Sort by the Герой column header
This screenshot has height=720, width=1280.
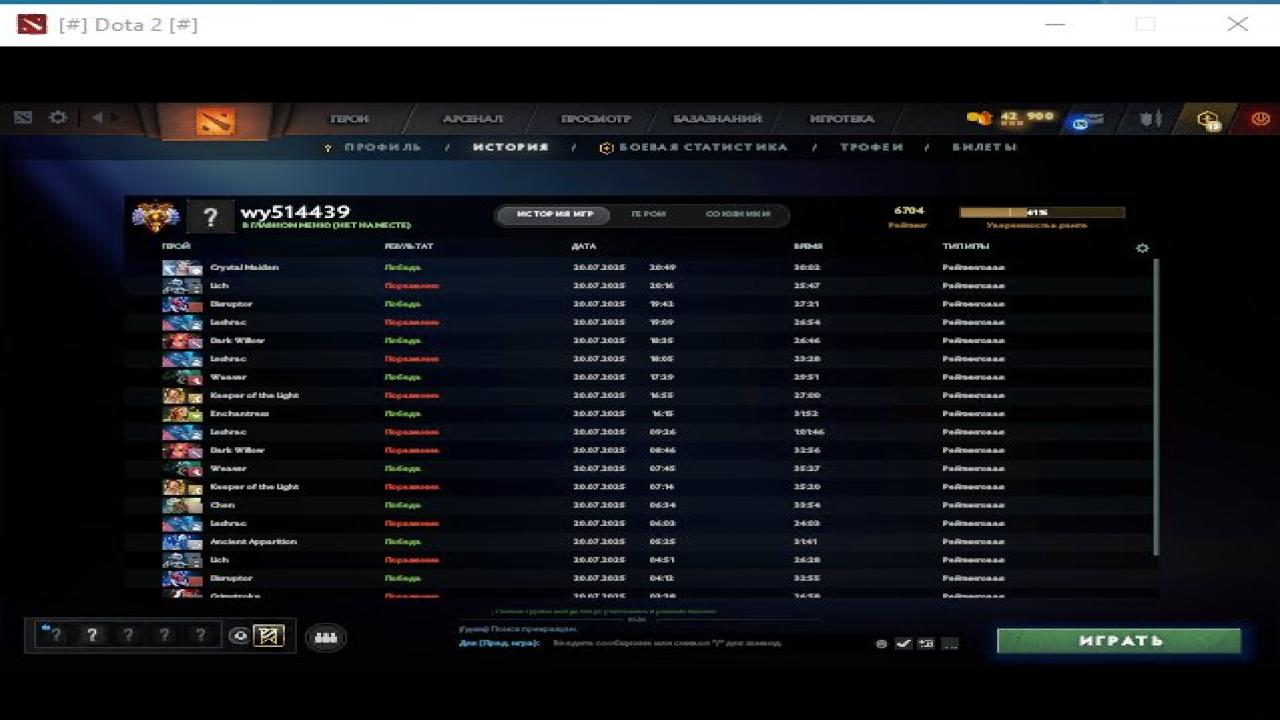(176, 246)
